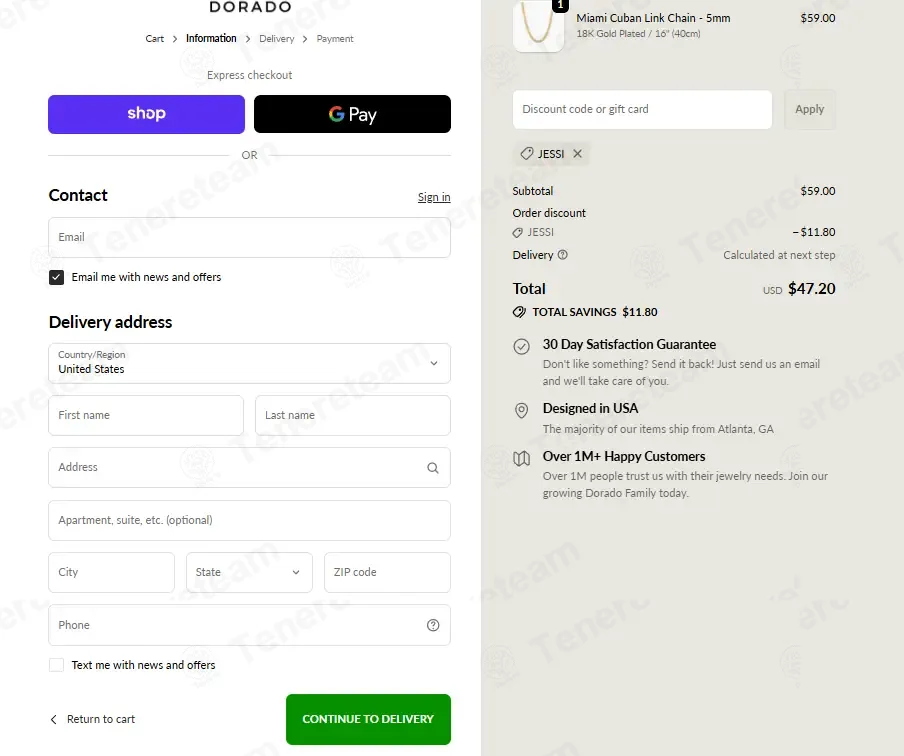The image size is (904, 756).
Task: Focus the Email input field
Action: click(249, 238)
